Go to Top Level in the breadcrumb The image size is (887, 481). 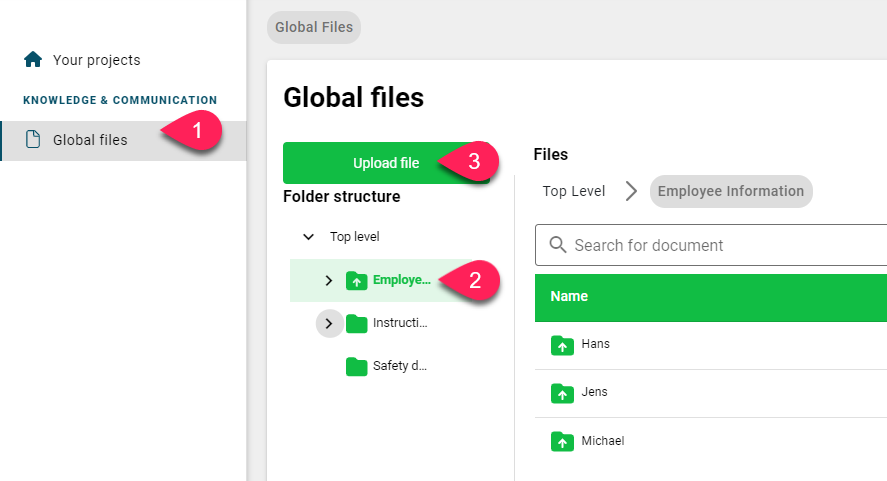coord(574,191)
